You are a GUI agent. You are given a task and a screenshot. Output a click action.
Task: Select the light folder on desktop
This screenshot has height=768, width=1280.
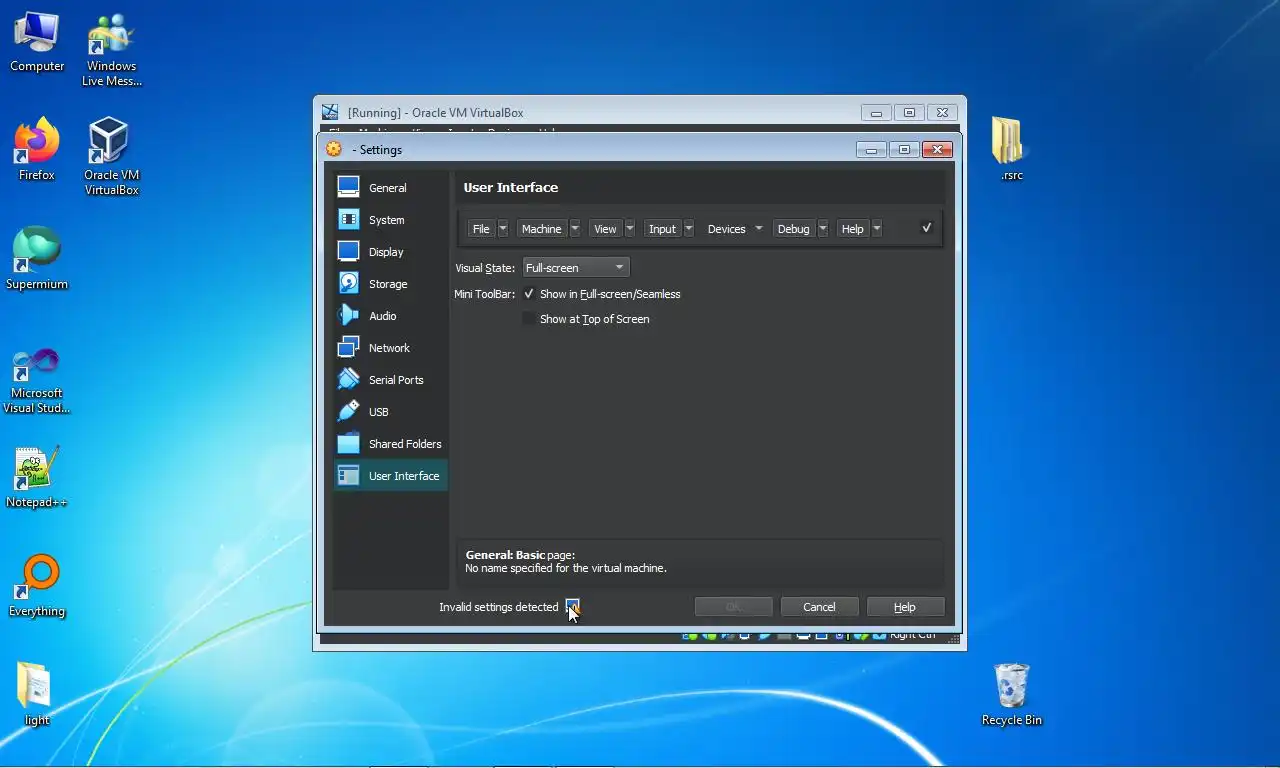37,694
